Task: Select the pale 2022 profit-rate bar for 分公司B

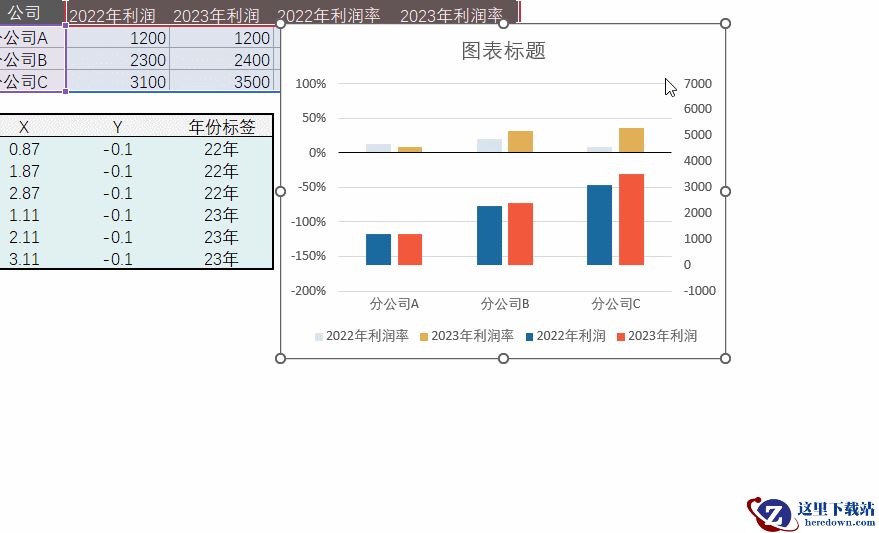Action: click(489, 146)
